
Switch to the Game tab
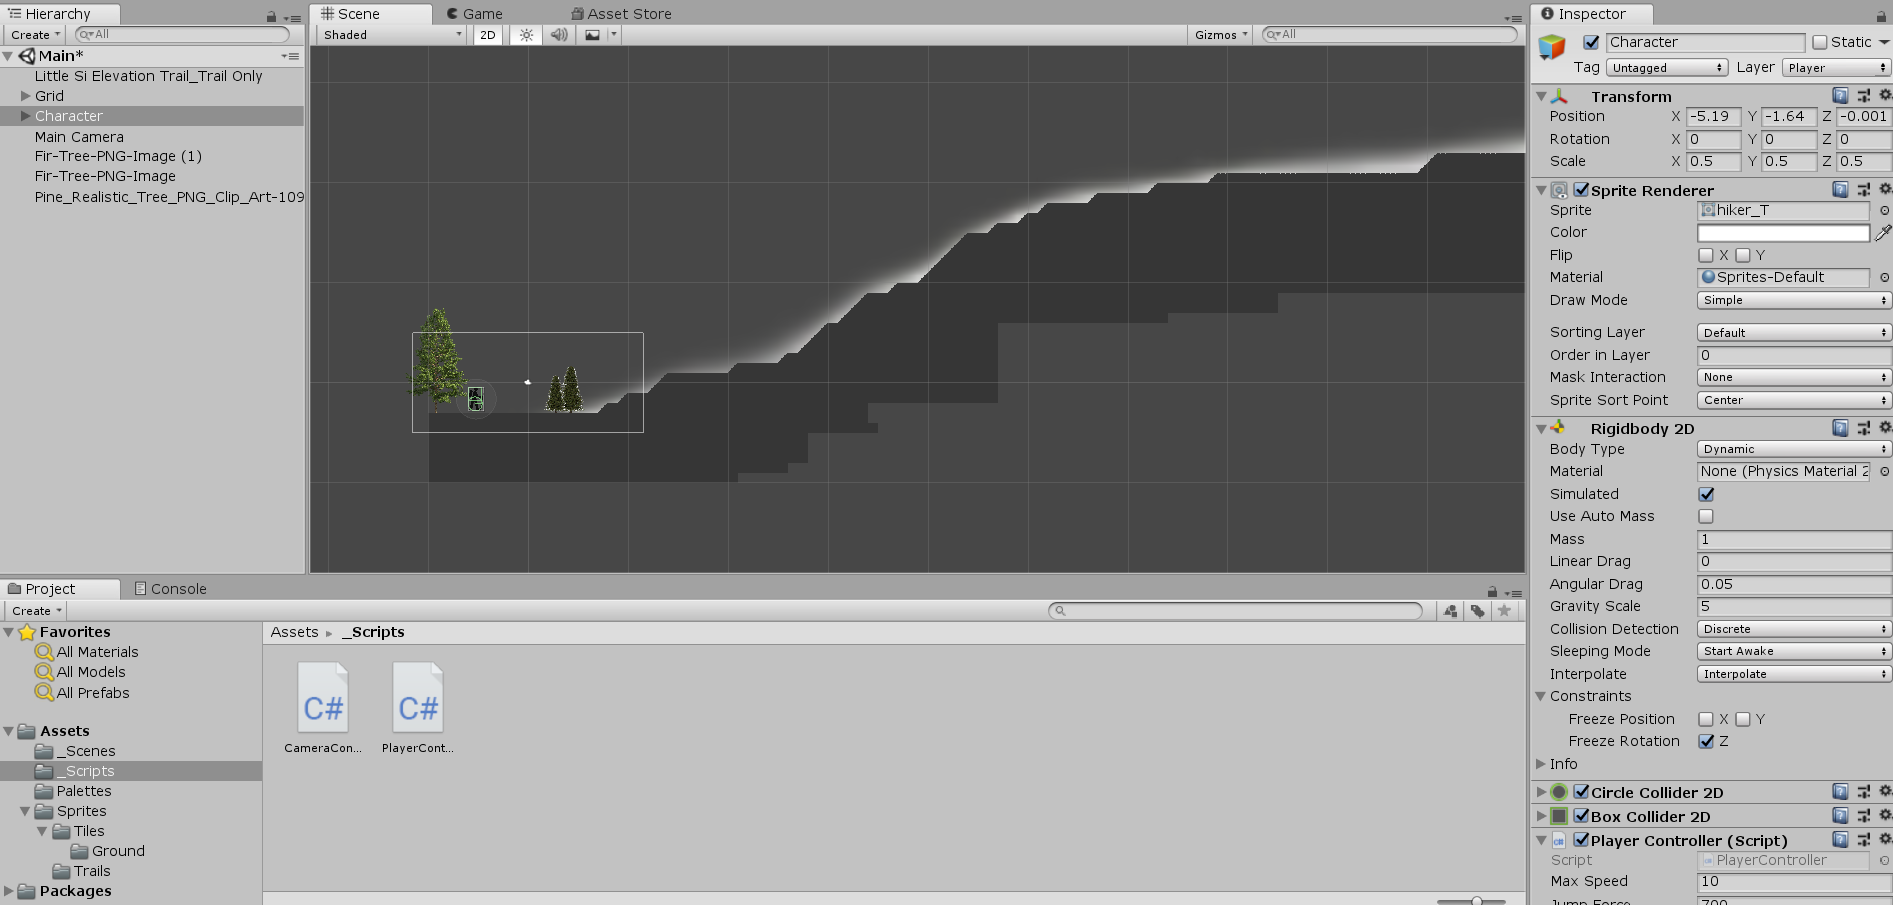tap(475, 14)
